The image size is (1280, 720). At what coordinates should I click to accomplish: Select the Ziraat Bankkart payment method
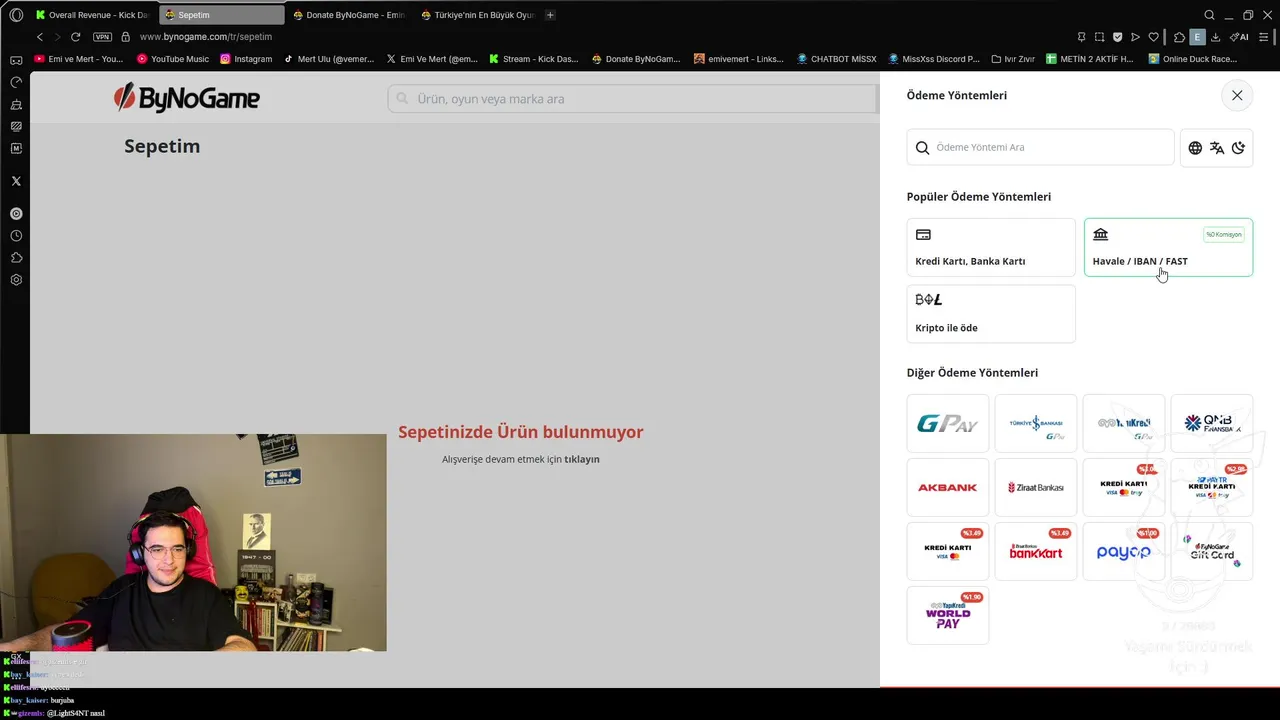coord(1036,552)
